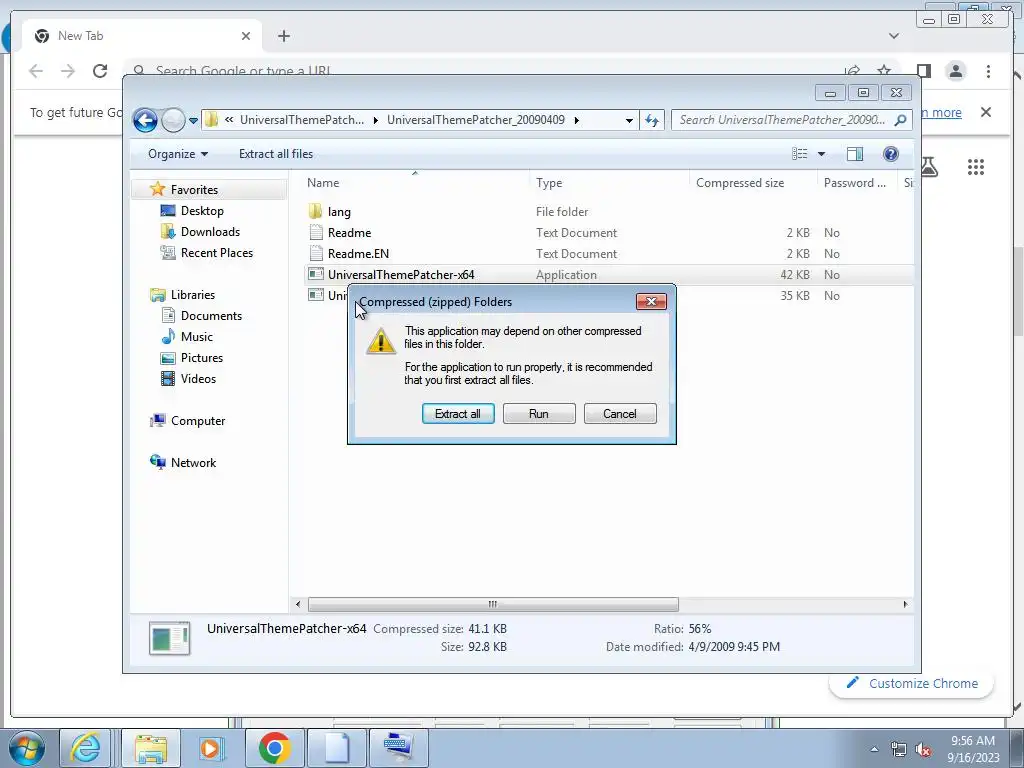Image resolution: width=1024 pixels, height=768 pixels.
Task: Select Favorites in navigation pane
Action: pyautogui.click(x=194, y=189)
